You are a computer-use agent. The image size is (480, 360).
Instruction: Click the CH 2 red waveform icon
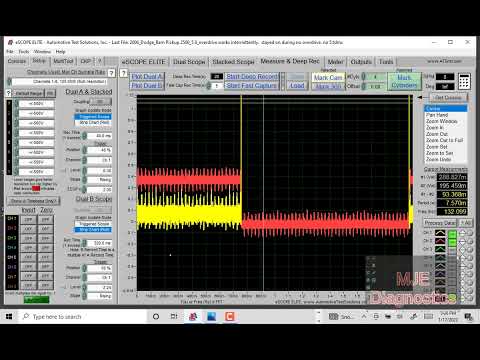click(440, 241)
